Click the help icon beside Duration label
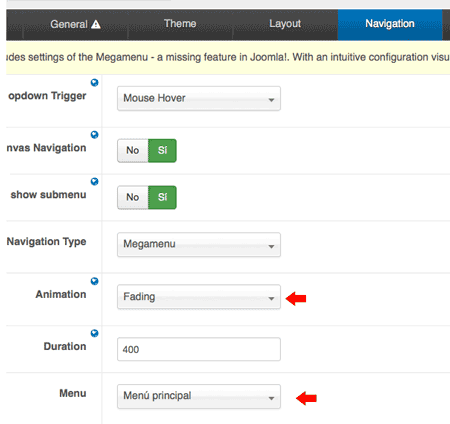Image resolution: width=450 pixels, height=424 pixels. point(95,333)
